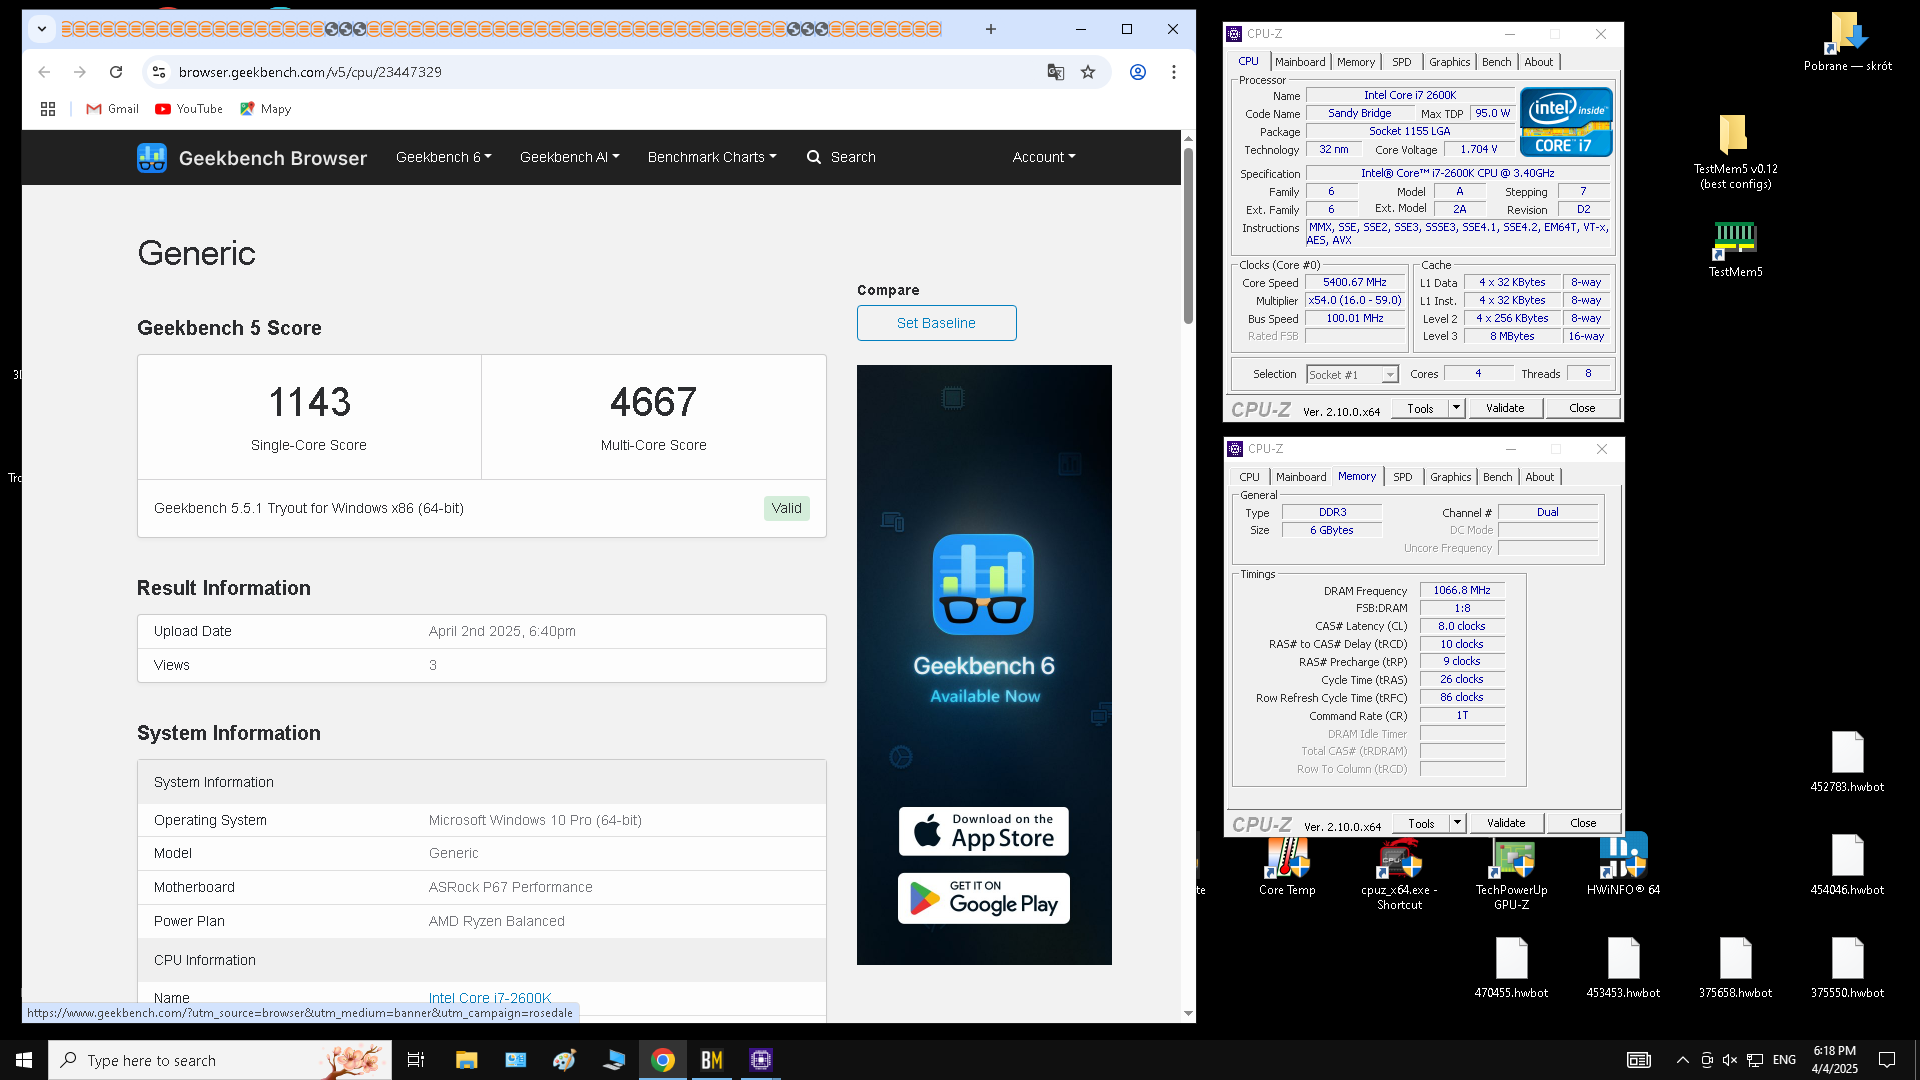Click the browser page vertical scrollbar
The height and width of the screenshot is (1080, 1920).
pyautogui.click(x=1188, y=236)
